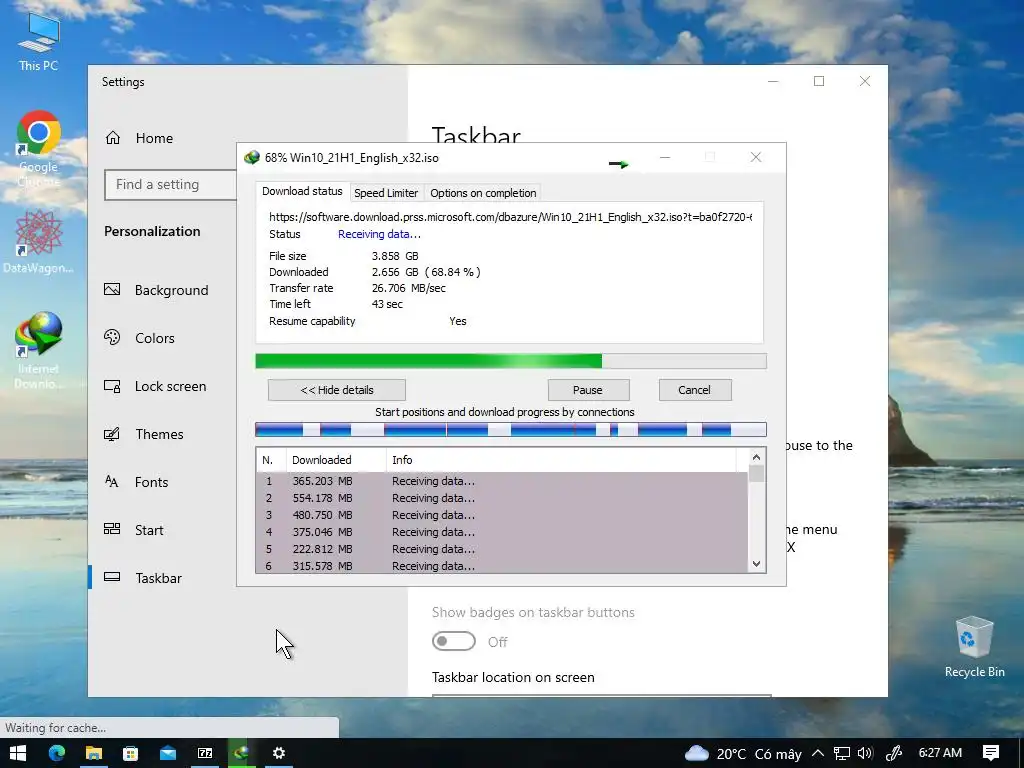
Task: Switch to Options on completion tab
Action: (483, 193)
